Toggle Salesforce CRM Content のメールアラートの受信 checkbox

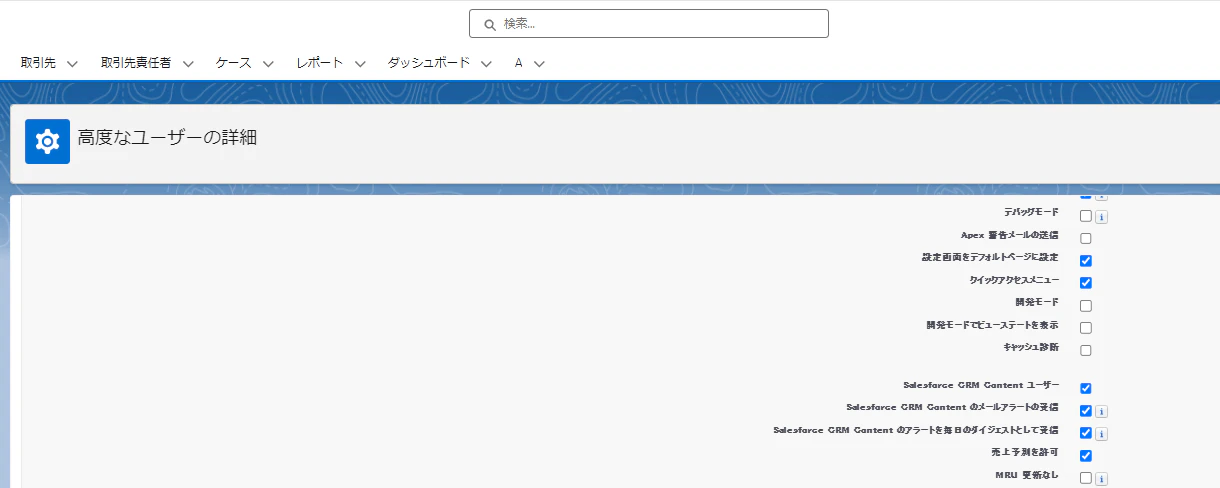(x=1086, y=411)
